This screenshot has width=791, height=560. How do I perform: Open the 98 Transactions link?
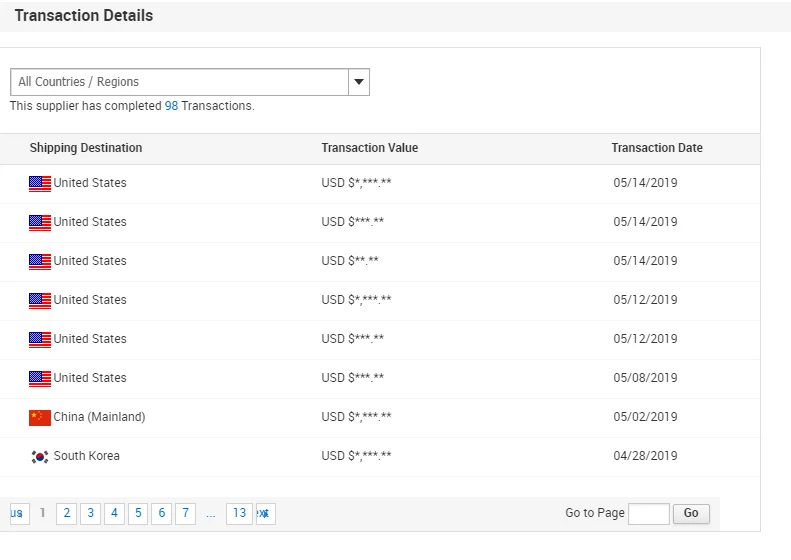pyautogui.click(x=171, y=106)
